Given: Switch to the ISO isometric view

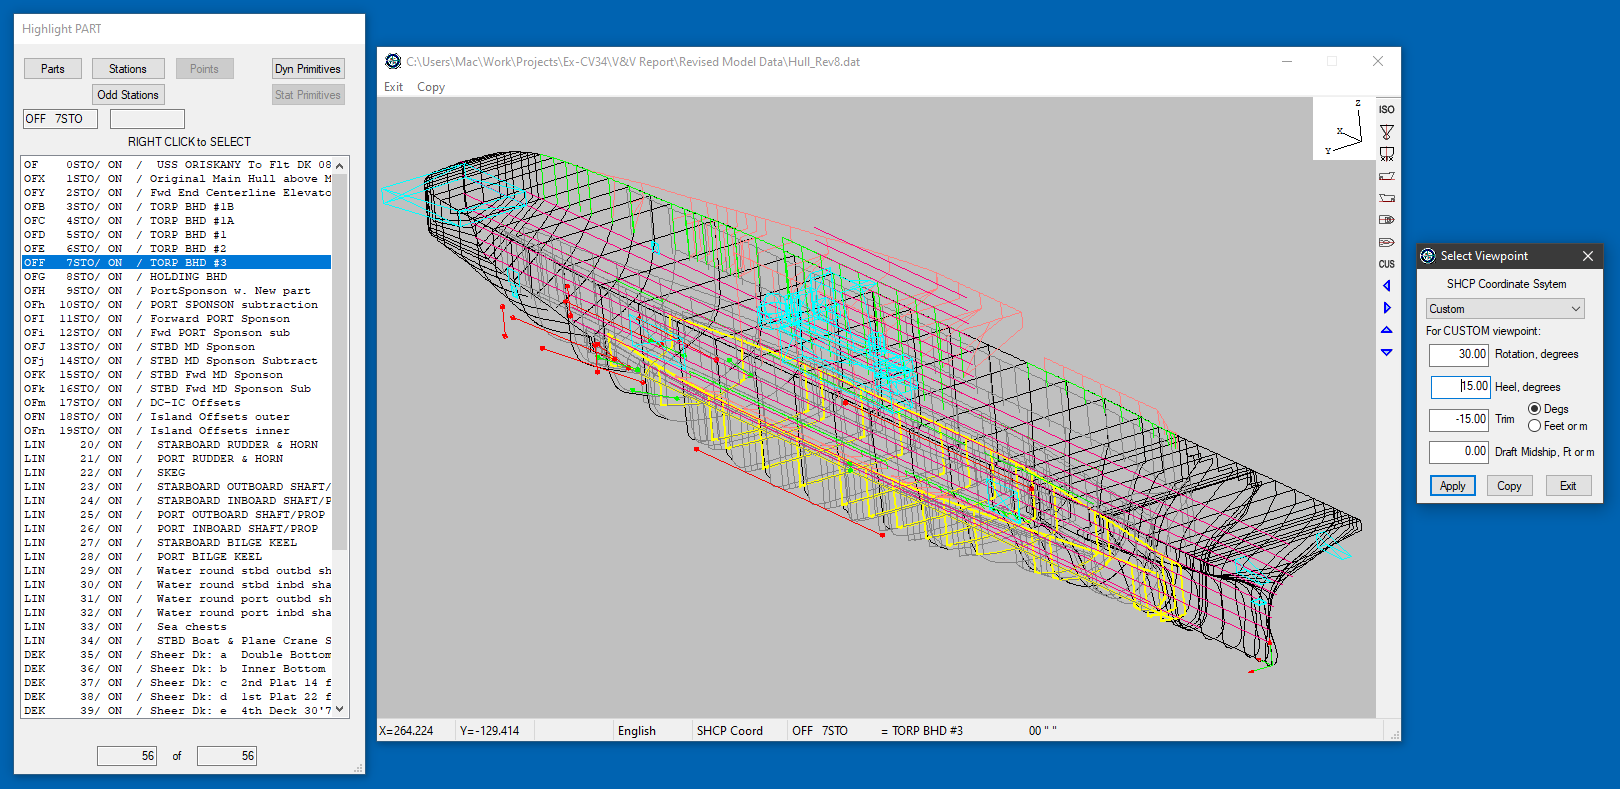Looking at the screenshot, I should (1386, 110).
